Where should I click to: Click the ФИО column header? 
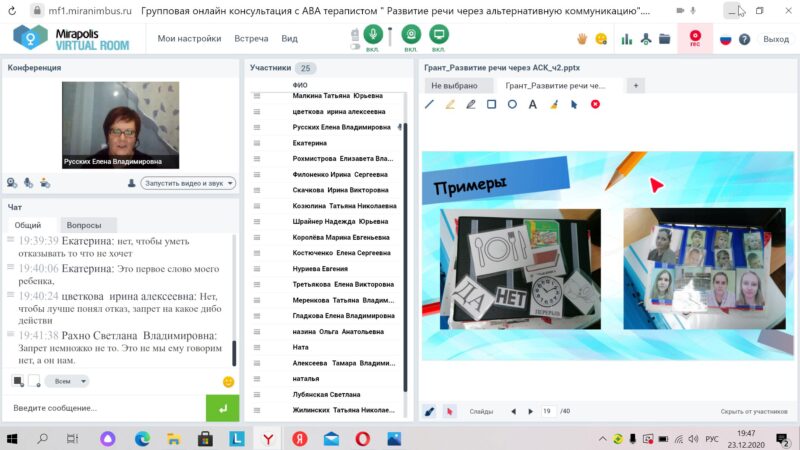300,85
